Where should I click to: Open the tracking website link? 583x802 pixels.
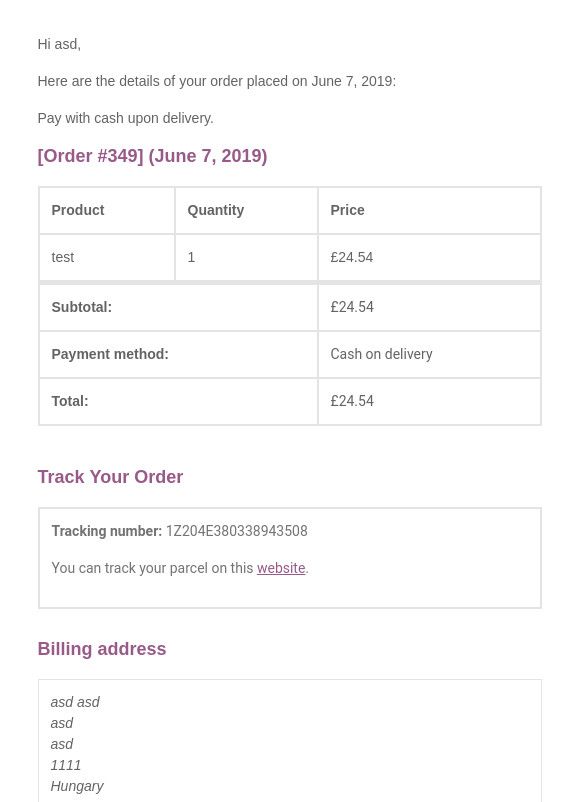(281, 568)
